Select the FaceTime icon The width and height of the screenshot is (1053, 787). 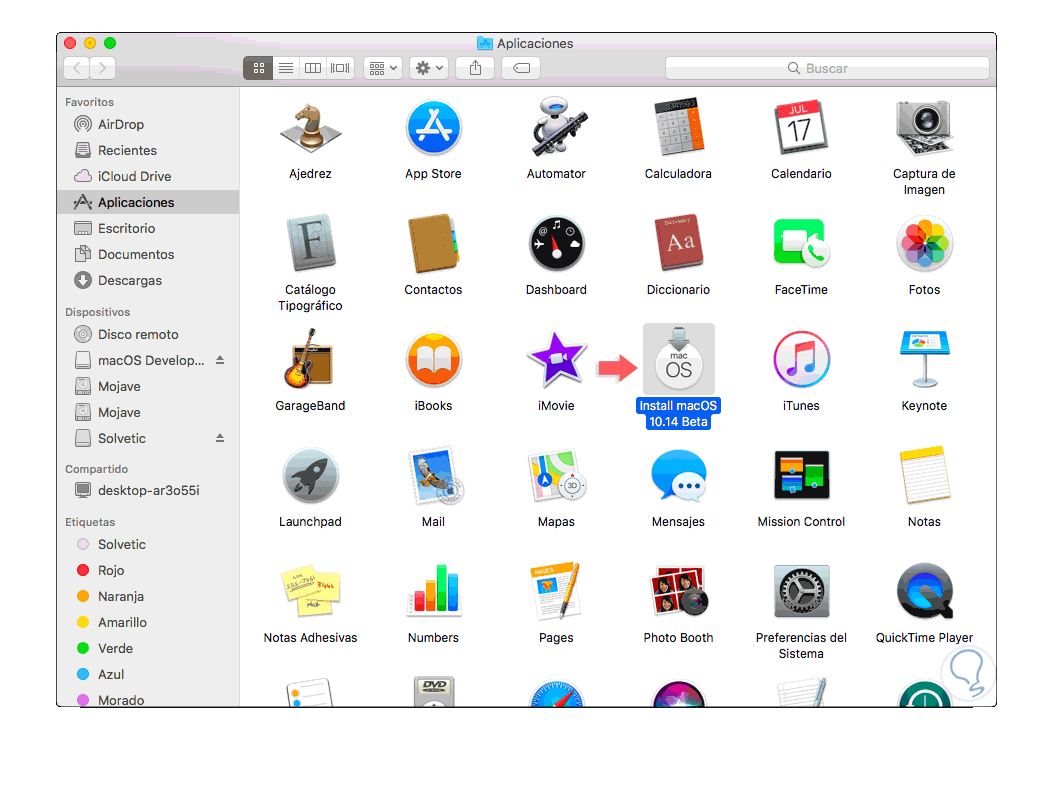(x=801, y=243)
